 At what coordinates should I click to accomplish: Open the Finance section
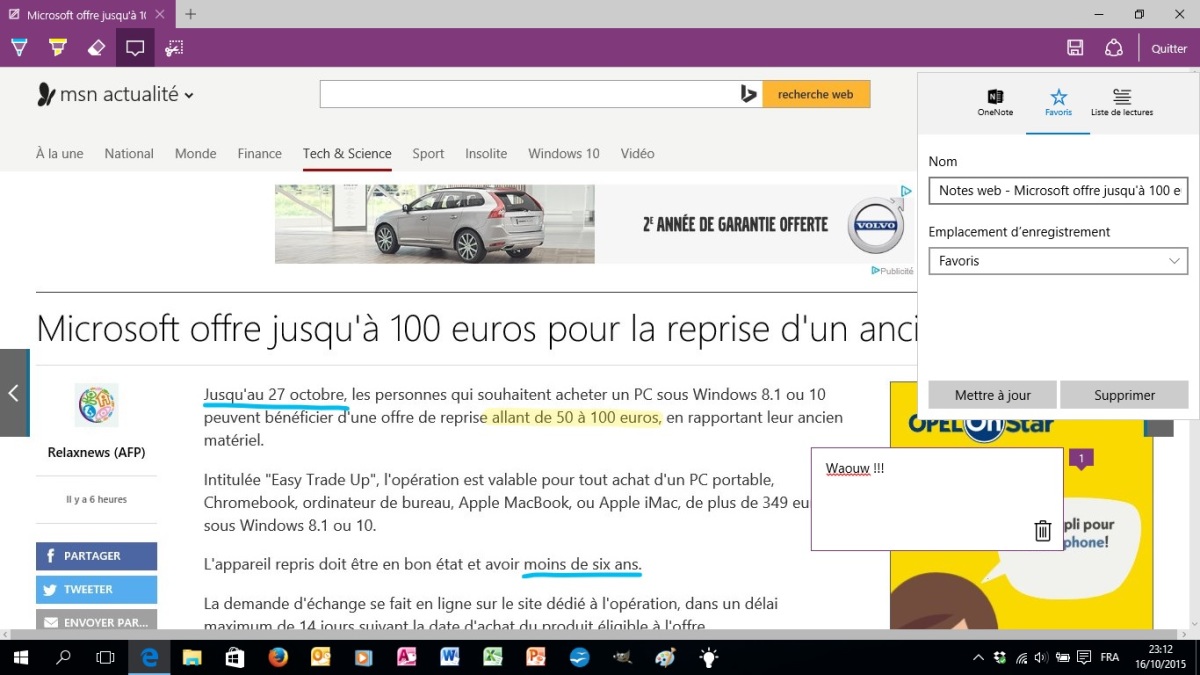click(260, 153)
